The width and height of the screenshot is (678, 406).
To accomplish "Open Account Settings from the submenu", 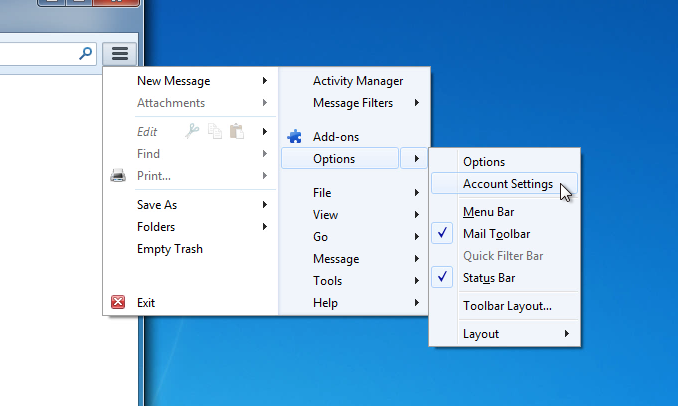I will click(x=505, y=184).
